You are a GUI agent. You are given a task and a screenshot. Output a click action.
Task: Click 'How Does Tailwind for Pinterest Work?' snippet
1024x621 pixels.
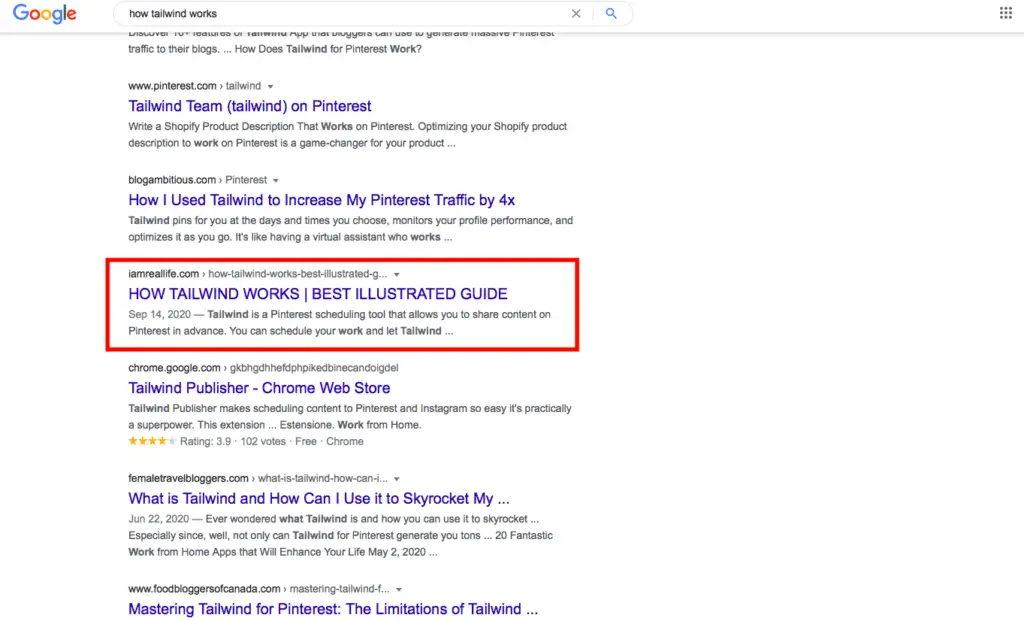[328, 49]
